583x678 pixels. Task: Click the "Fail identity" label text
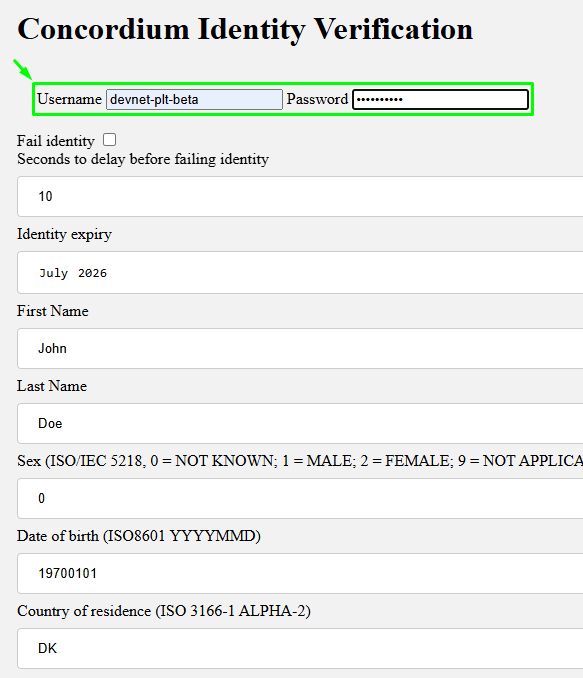pyautogui.click(x=56, y=141)
